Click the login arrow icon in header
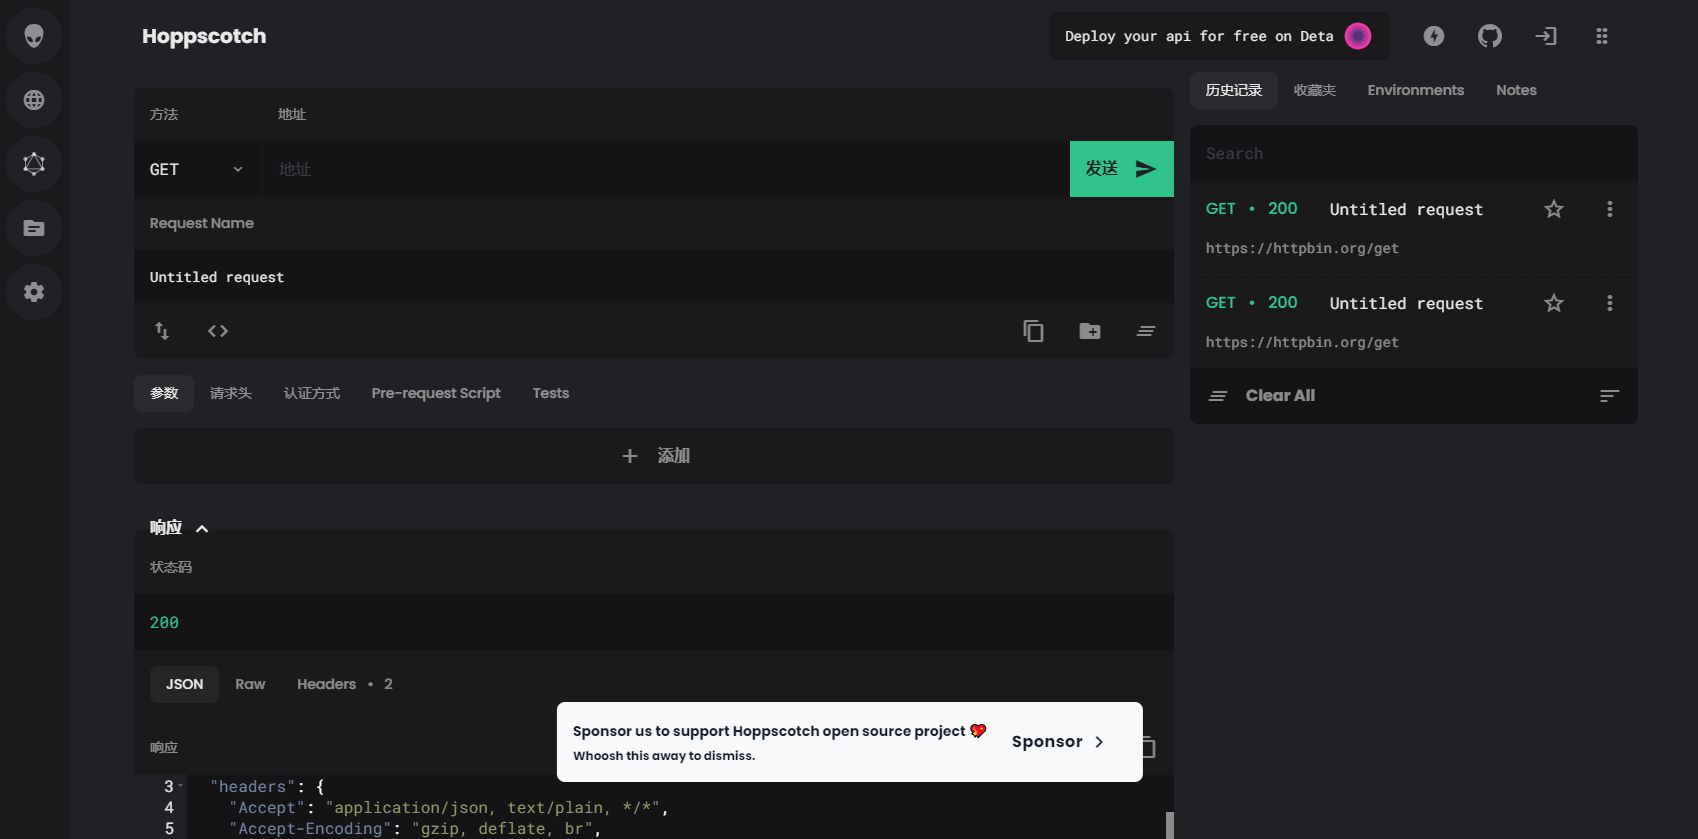Image resolution: width=1698 pixels, height=839 pixels. click(x=1546, y=36)
